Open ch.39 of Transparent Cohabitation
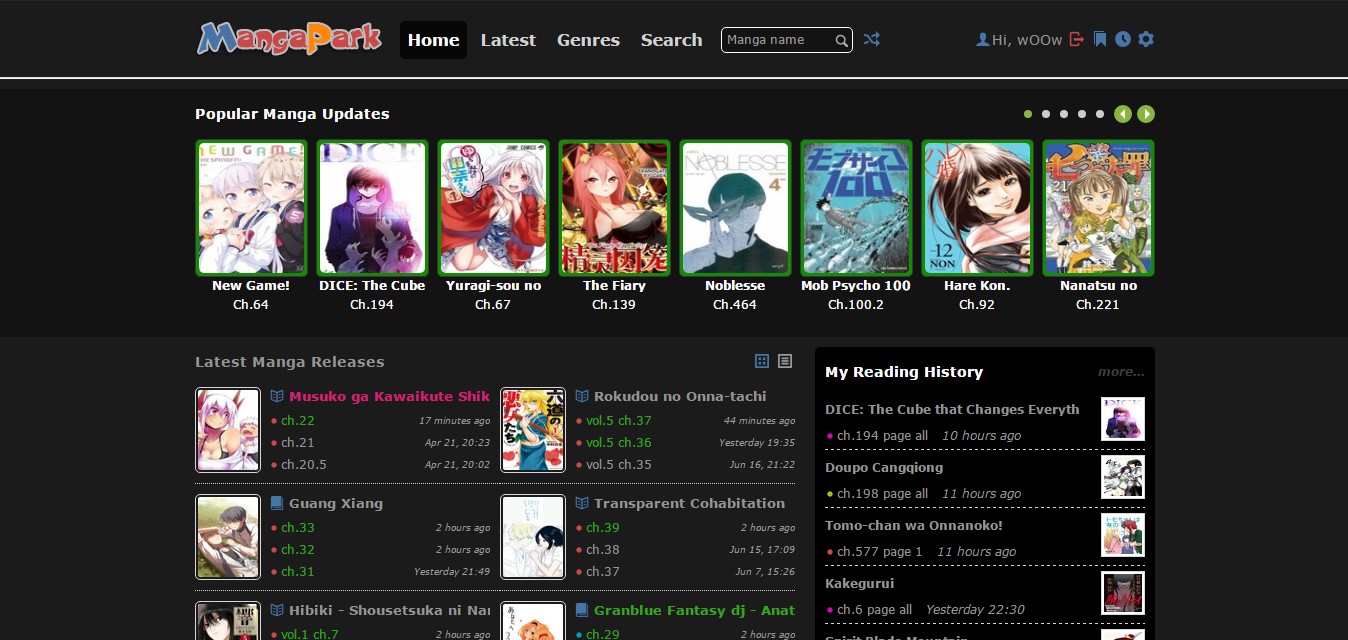This screenshot has height=640, width=1348. point(603,528)
